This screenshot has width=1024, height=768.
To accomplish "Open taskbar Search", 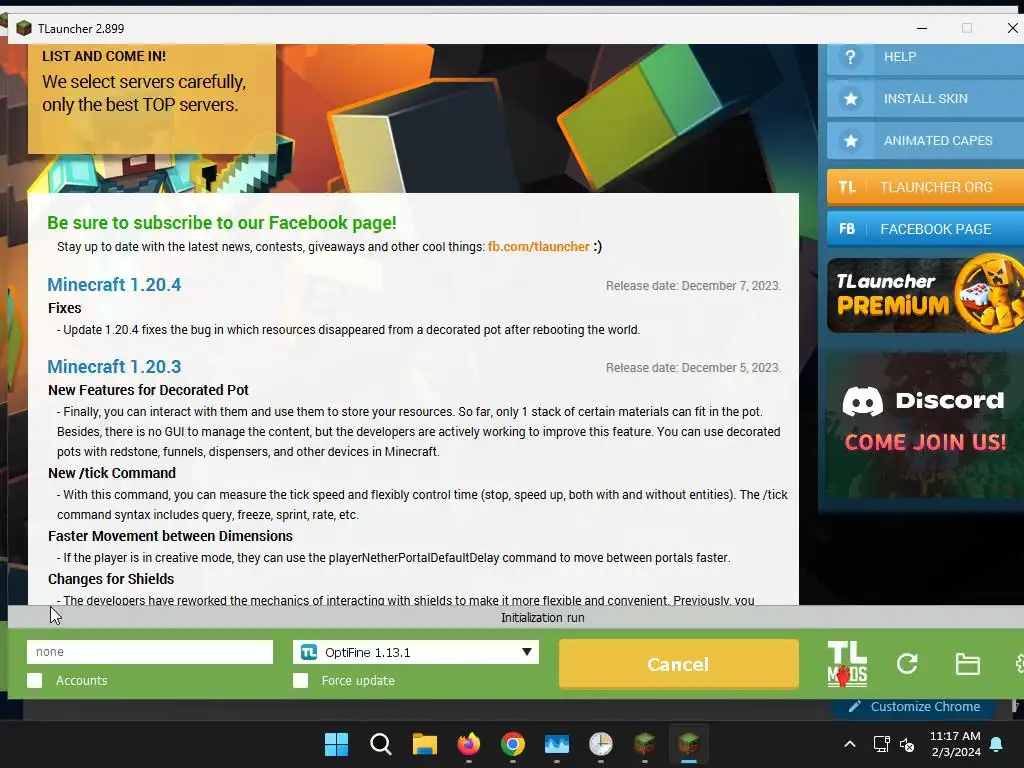I will click(380, 744).
